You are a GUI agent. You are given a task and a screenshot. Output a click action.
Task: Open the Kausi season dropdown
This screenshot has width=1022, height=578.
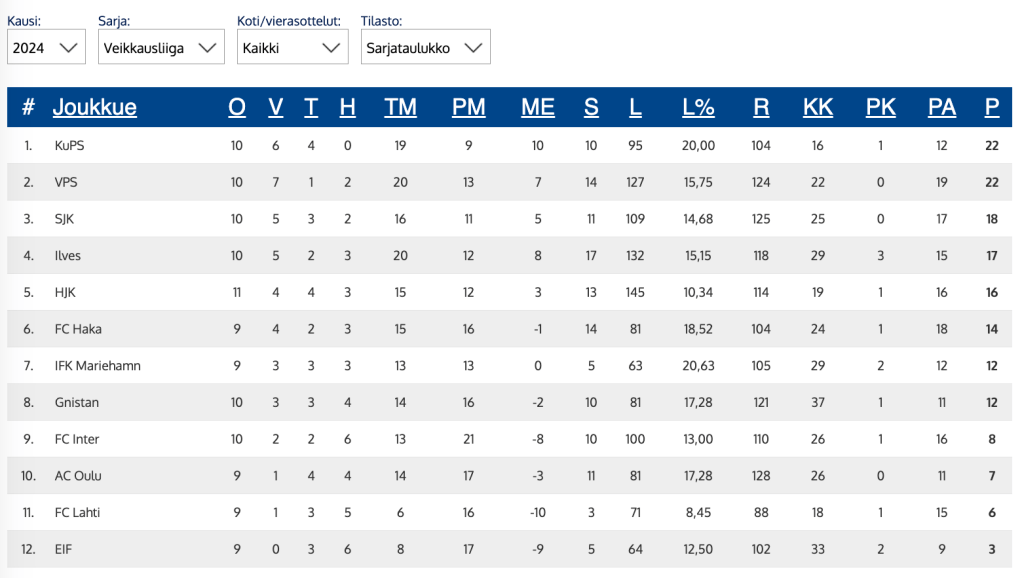[46, 47]
